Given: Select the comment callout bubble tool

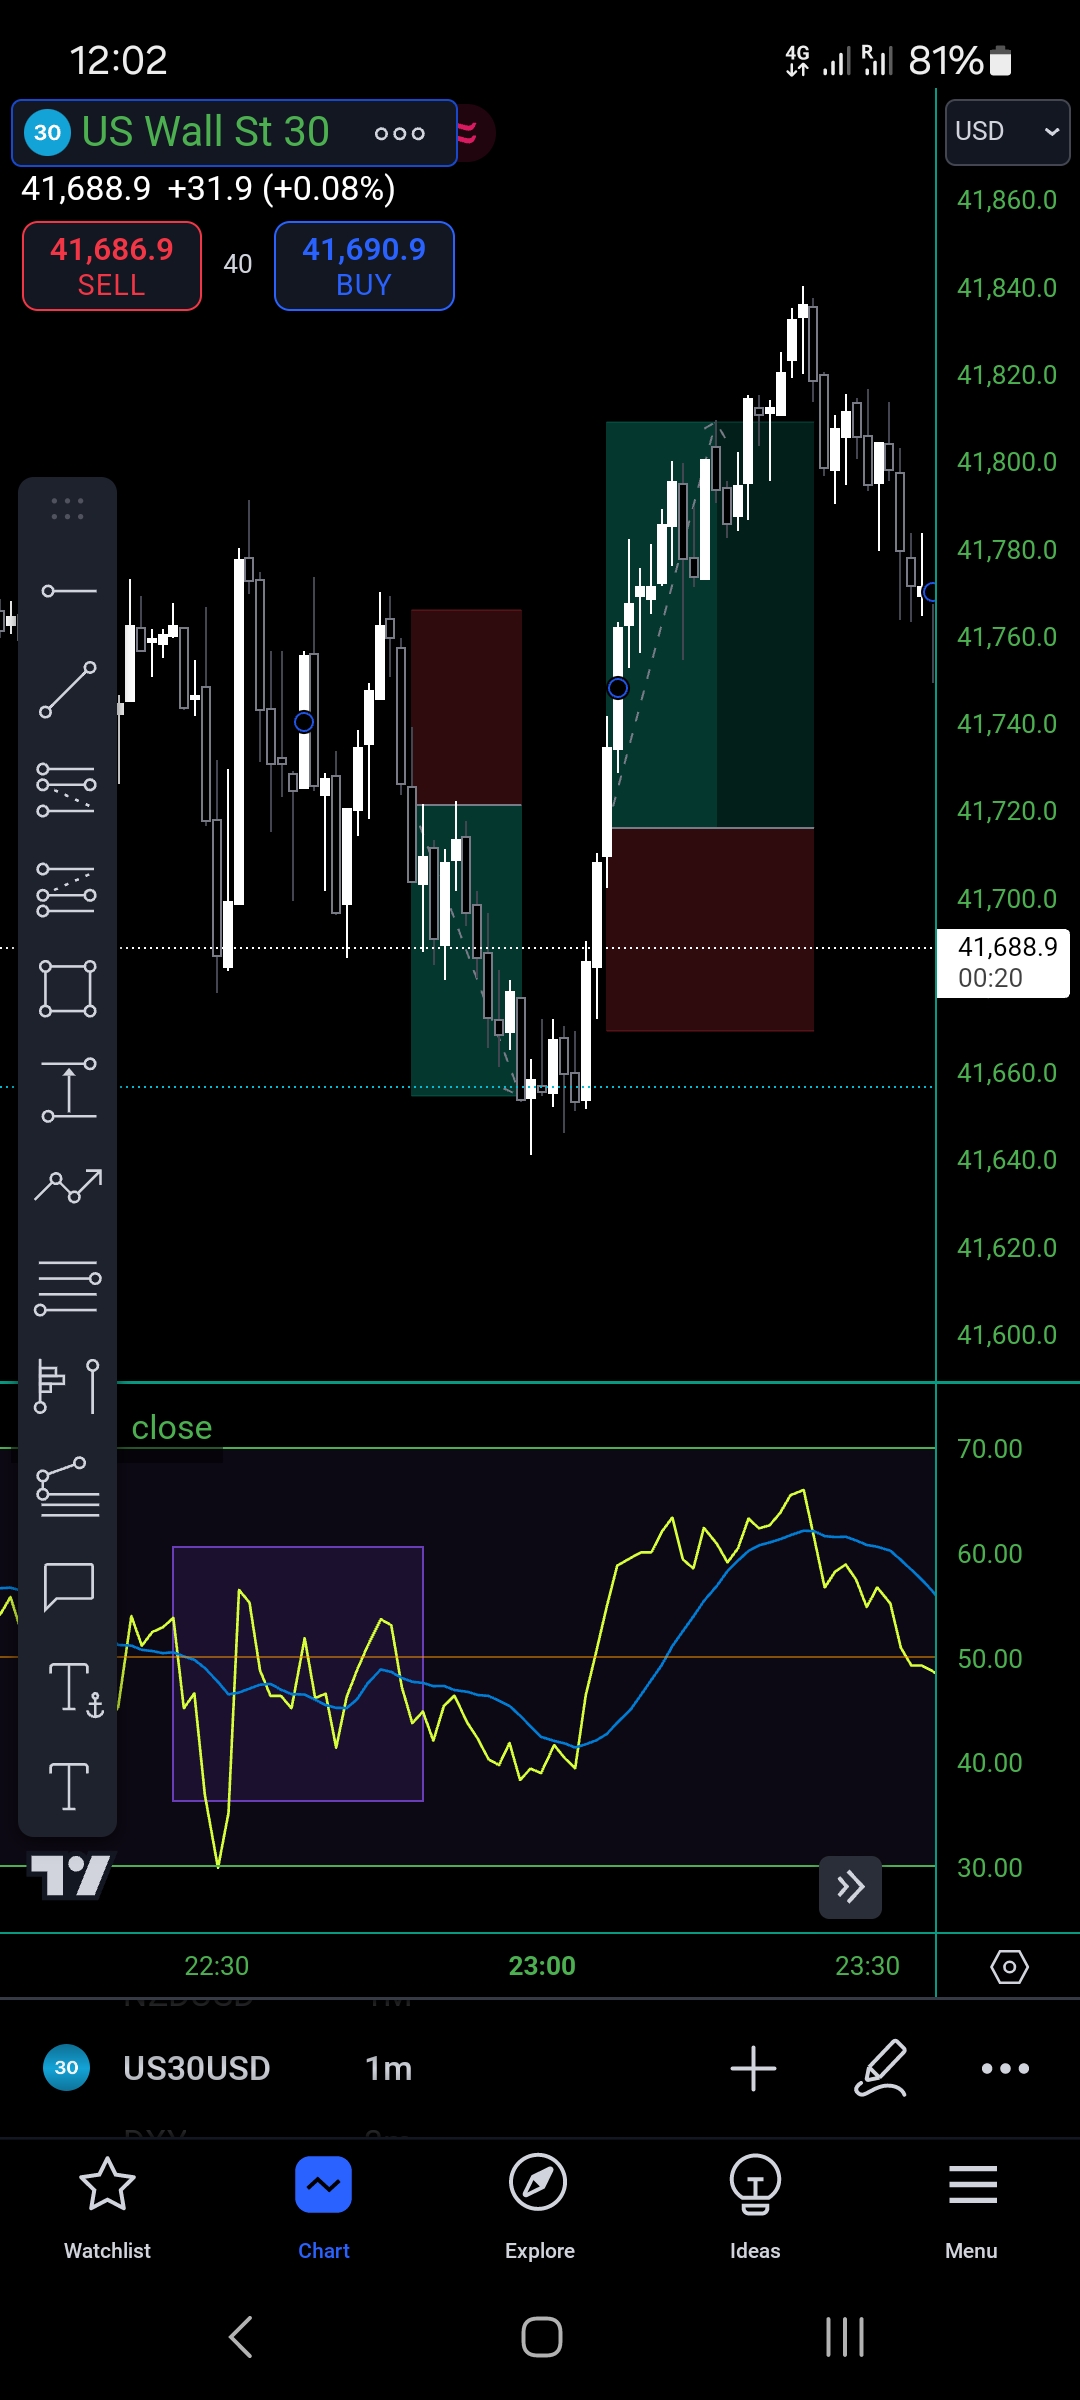Looking at the screenshot, I should point(68,1587).
